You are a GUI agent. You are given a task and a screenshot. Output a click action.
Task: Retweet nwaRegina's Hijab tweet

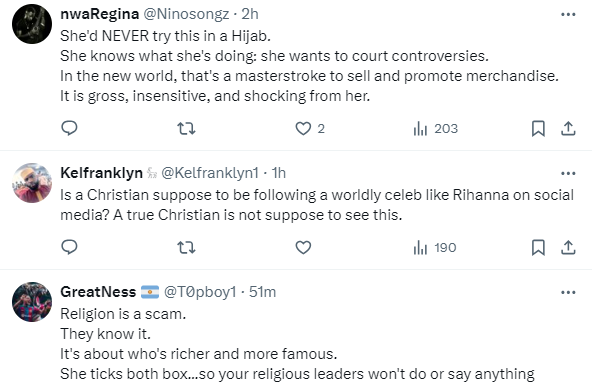(187, 129)
